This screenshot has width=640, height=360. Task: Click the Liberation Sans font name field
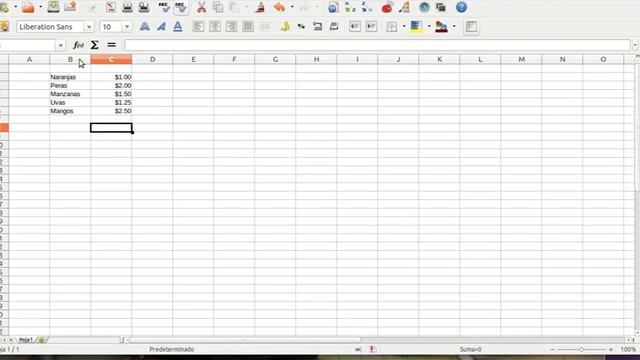50,27
